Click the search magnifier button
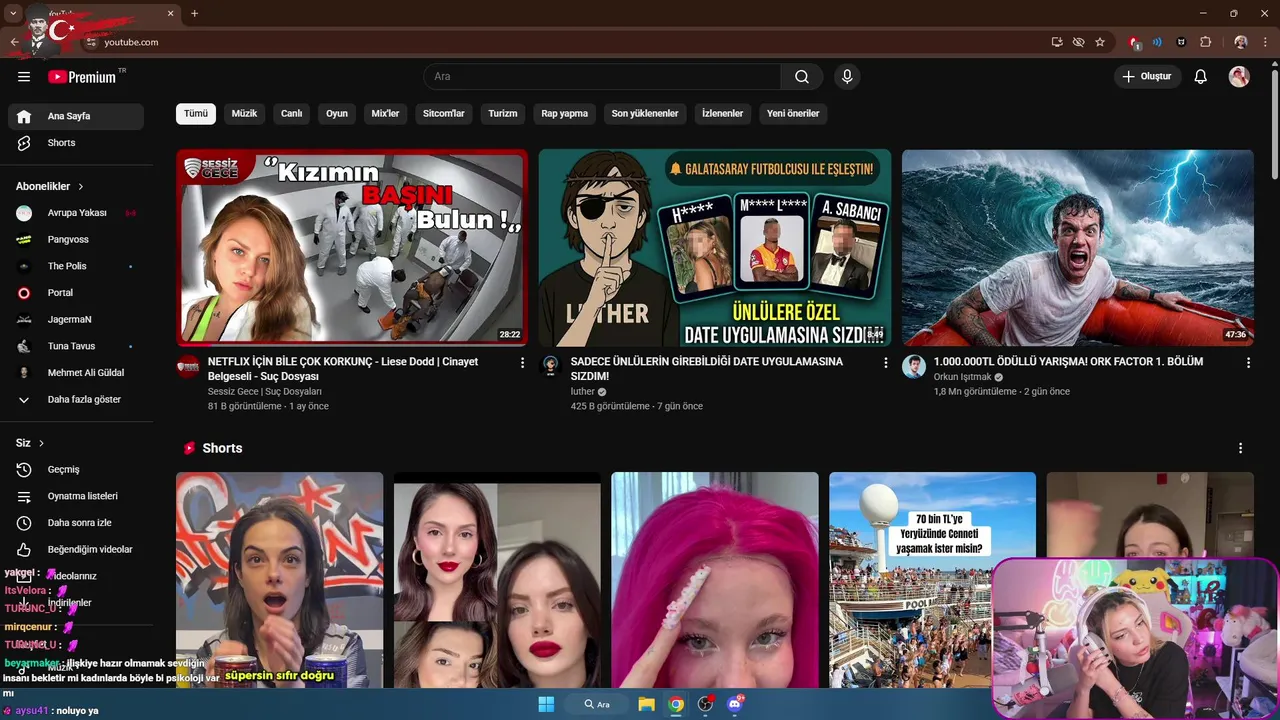The image size is (1280, 720). [x=802, y=77]
